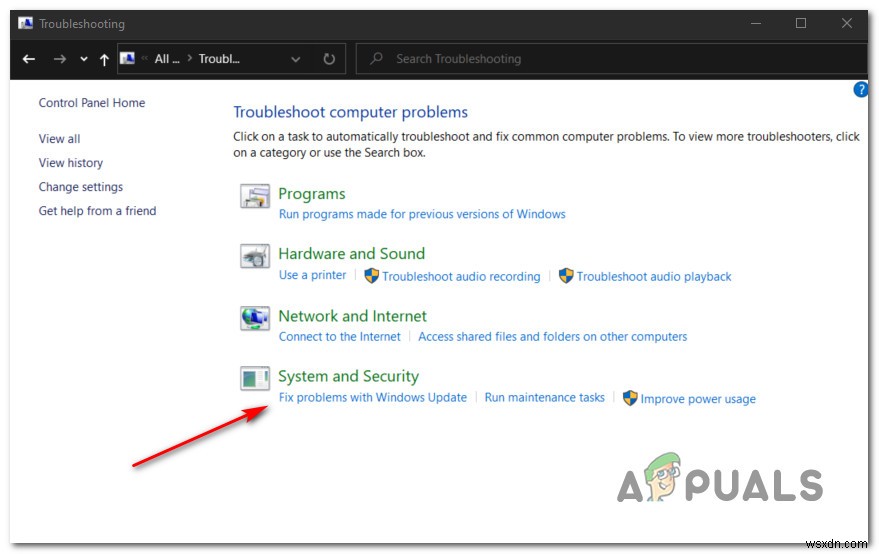The height and width of the screenshot is (554, 879).
Task: Click Get help from a friend
Action: pyautogui.click(x=98, y=211)
